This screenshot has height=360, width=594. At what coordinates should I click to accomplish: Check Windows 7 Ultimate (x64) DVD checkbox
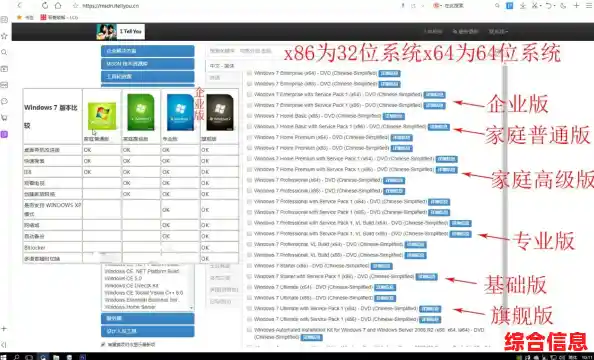249,287
